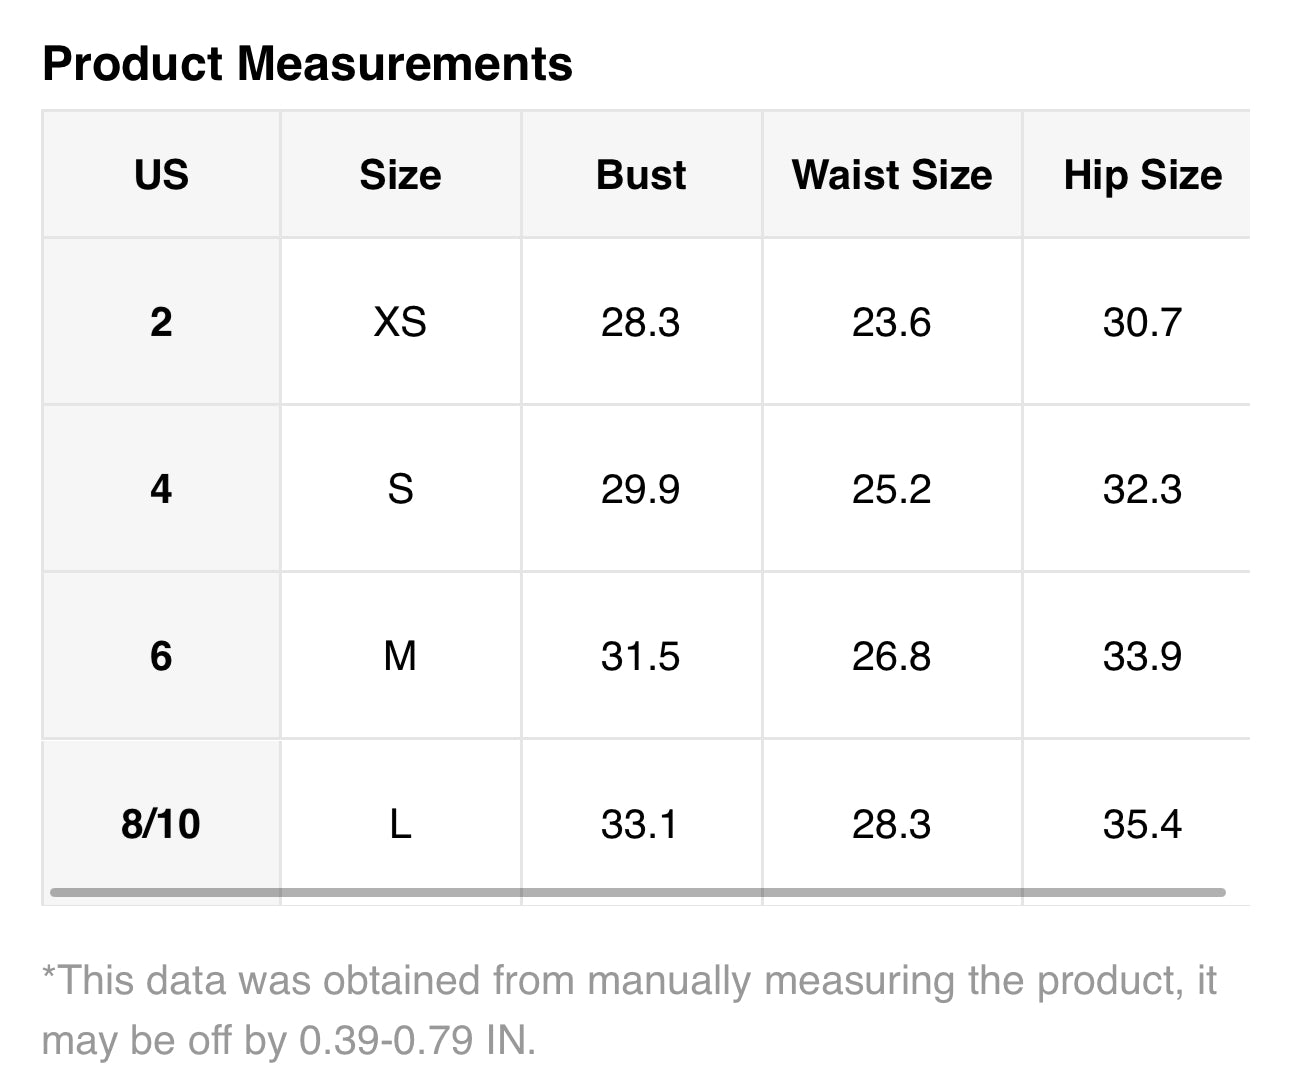1290x1090 pixels.
Task: Select the US size 8/10 cell
Action: [161, 824]
